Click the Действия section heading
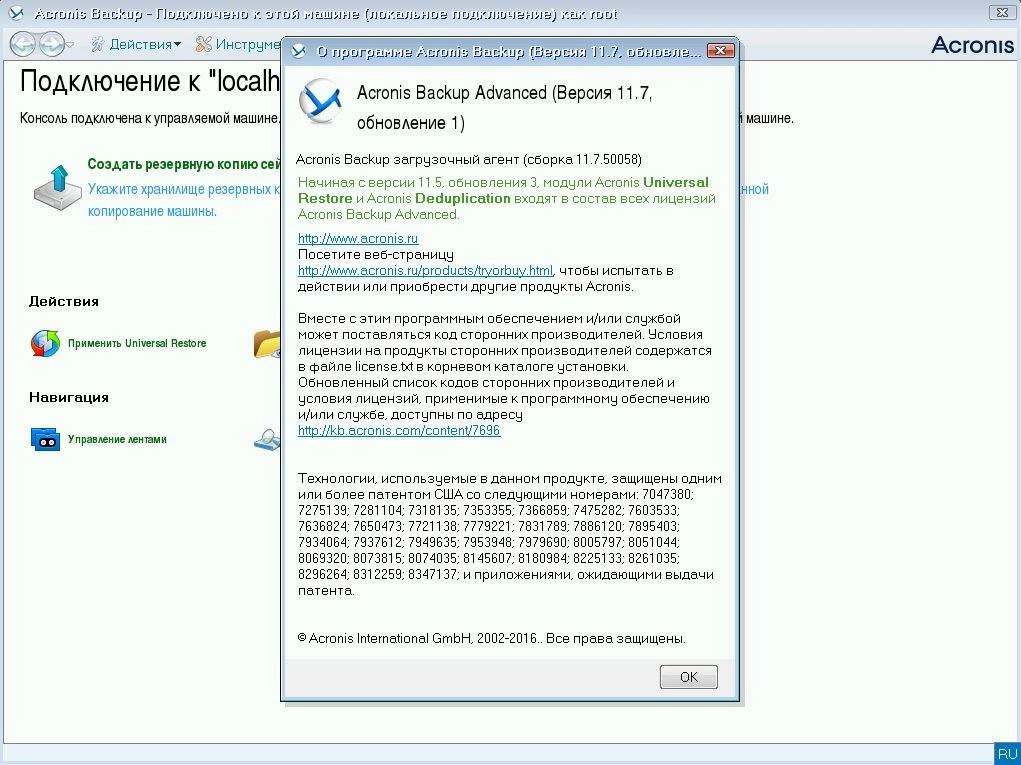Image resolution: width=1021 pixels, height=765 pixels. click(64, 301)
